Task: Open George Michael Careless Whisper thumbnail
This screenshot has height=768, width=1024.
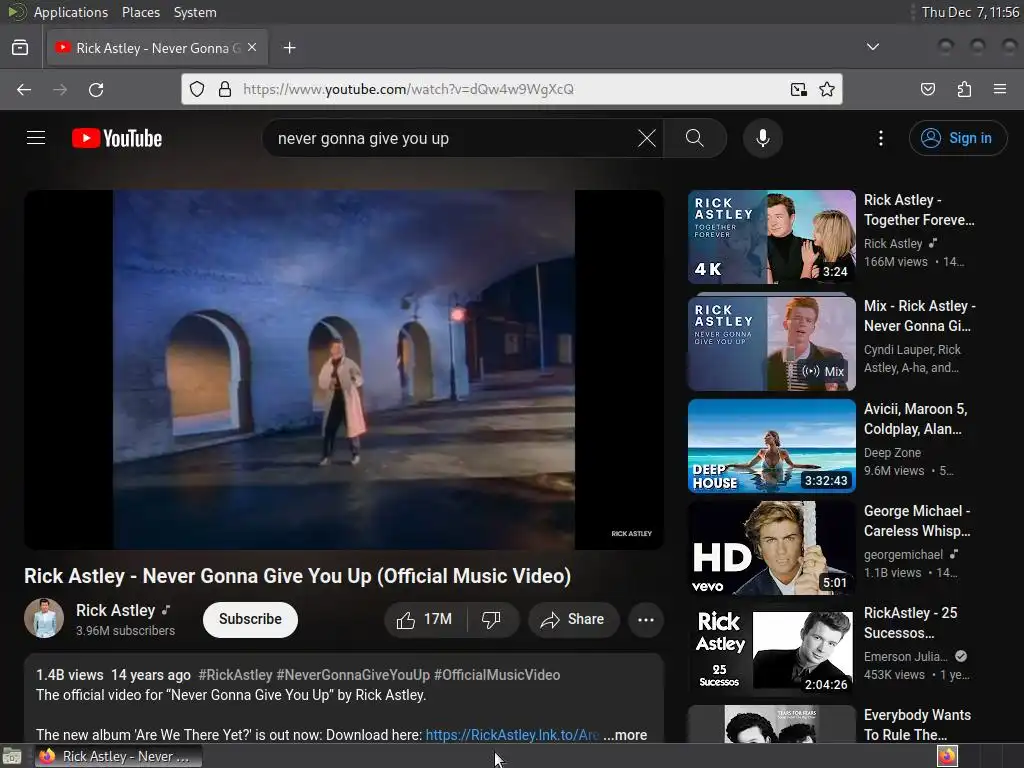Action: [x=771, y=547]
